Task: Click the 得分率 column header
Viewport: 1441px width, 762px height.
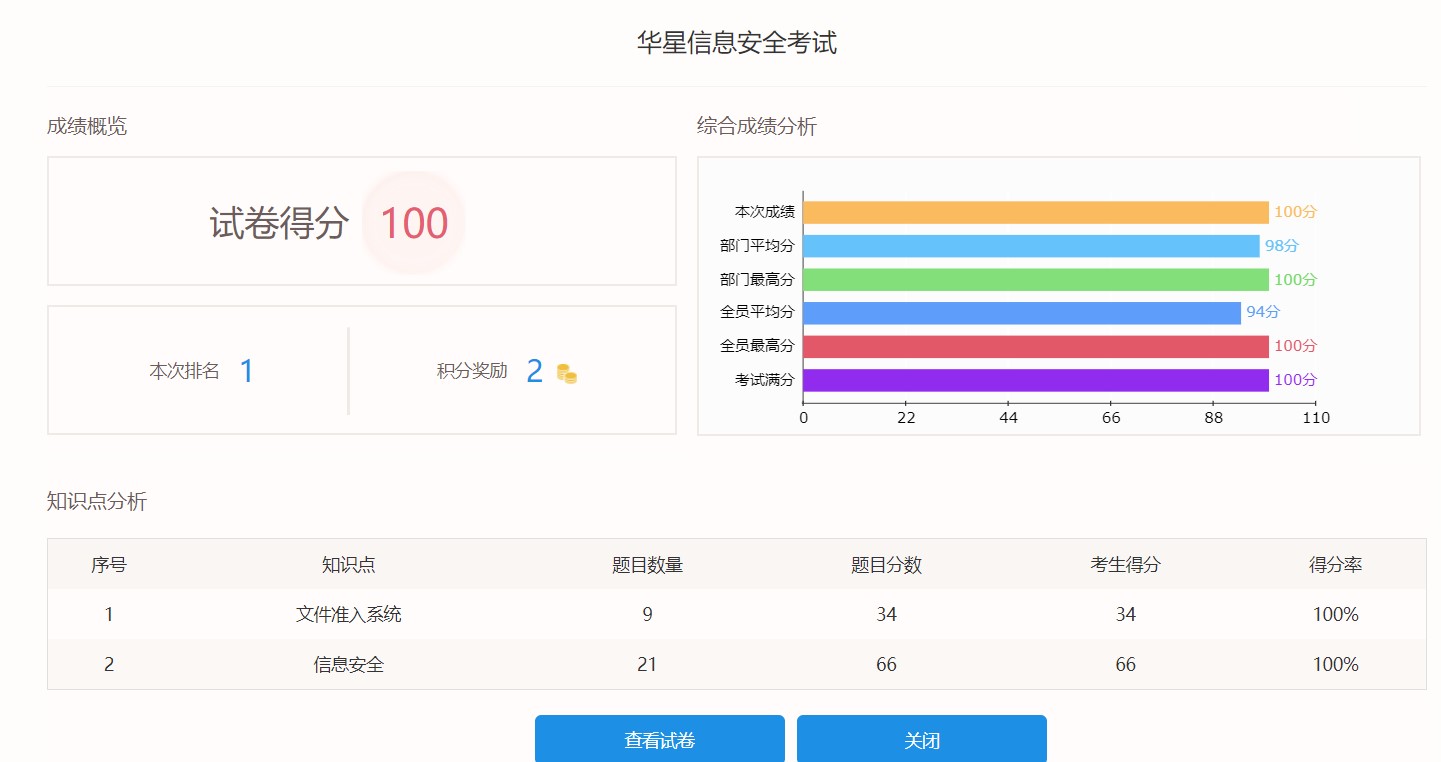Action: (x=1335, y=565)
